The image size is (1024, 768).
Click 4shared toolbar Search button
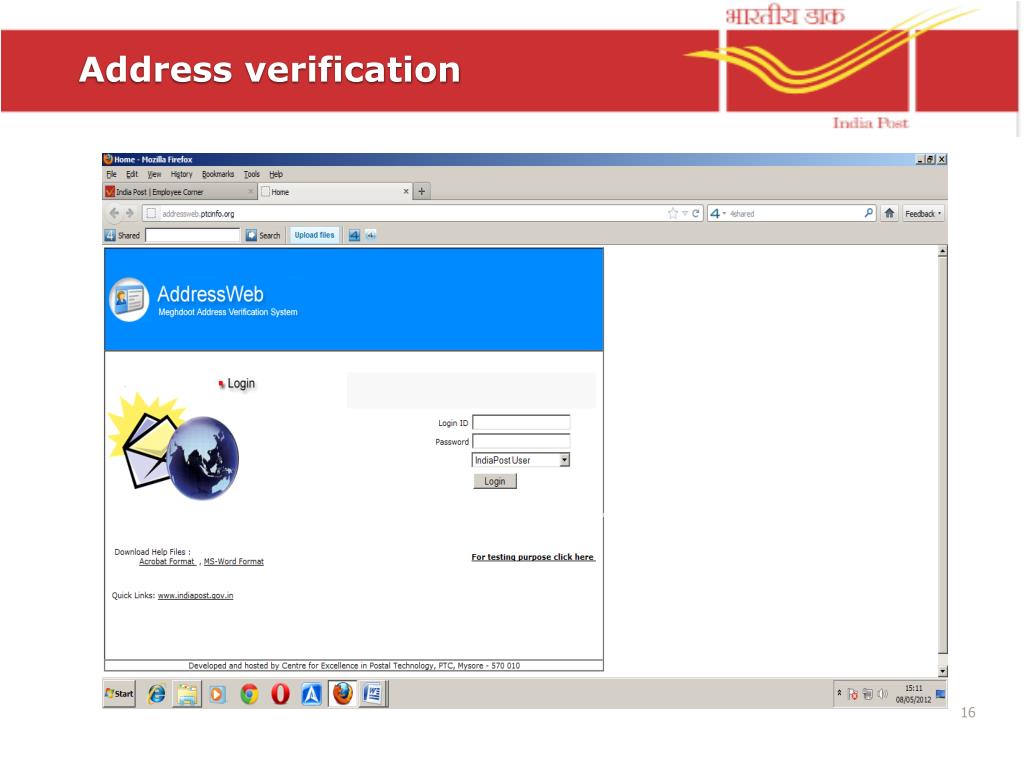pyautogui.click(x=263, y=235)
